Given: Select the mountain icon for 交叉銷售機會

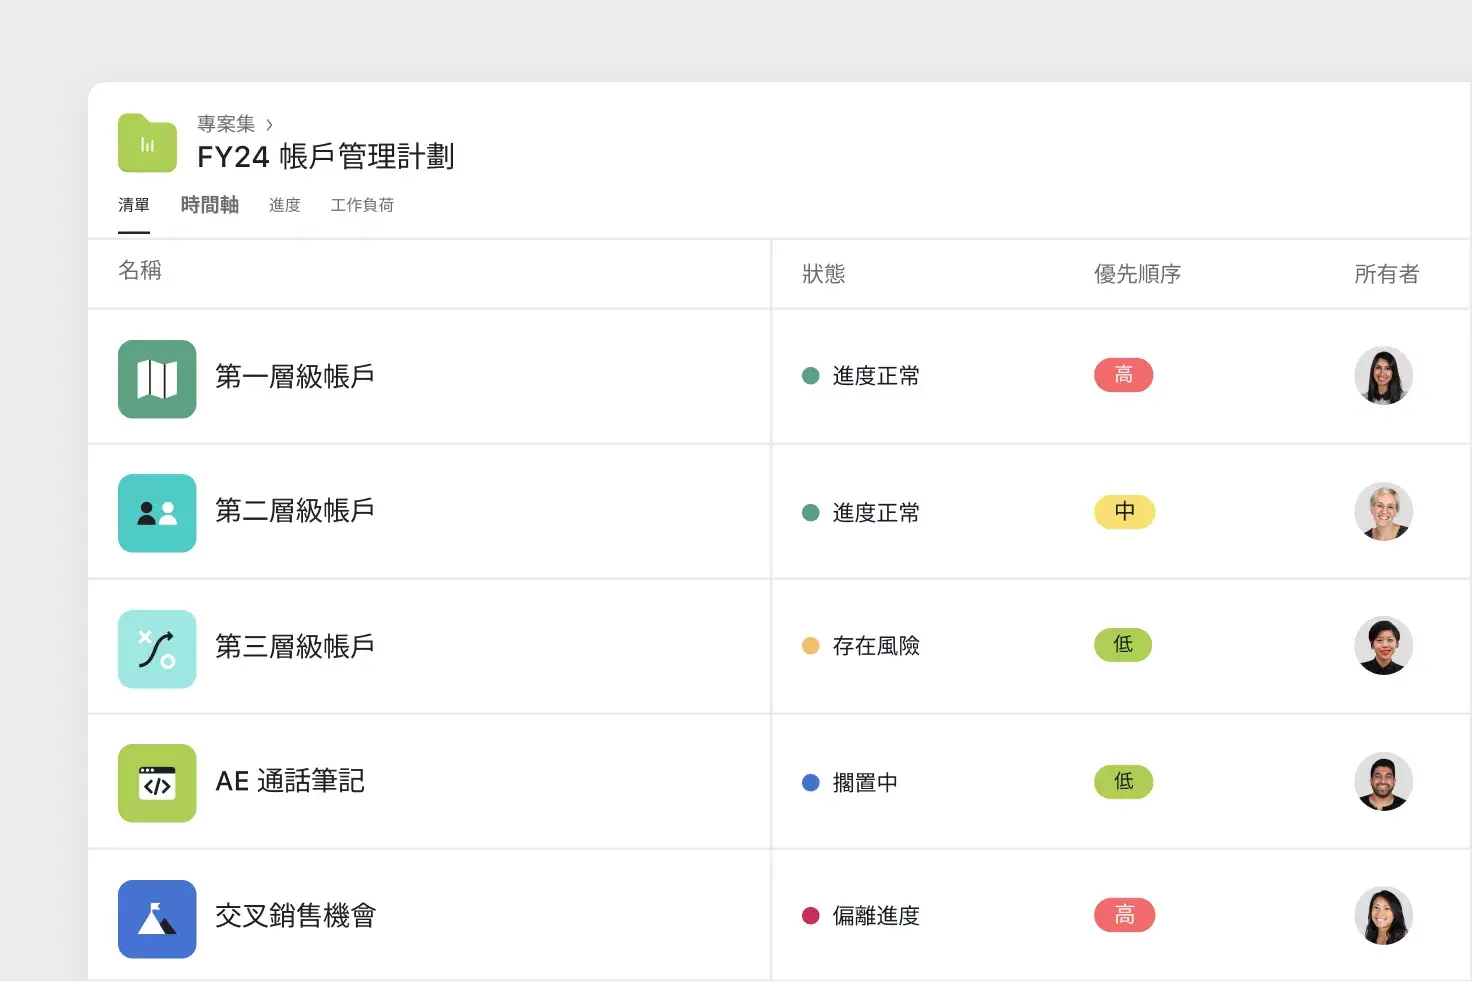Looking at the screenshot, I should click(x=157, y=918).
